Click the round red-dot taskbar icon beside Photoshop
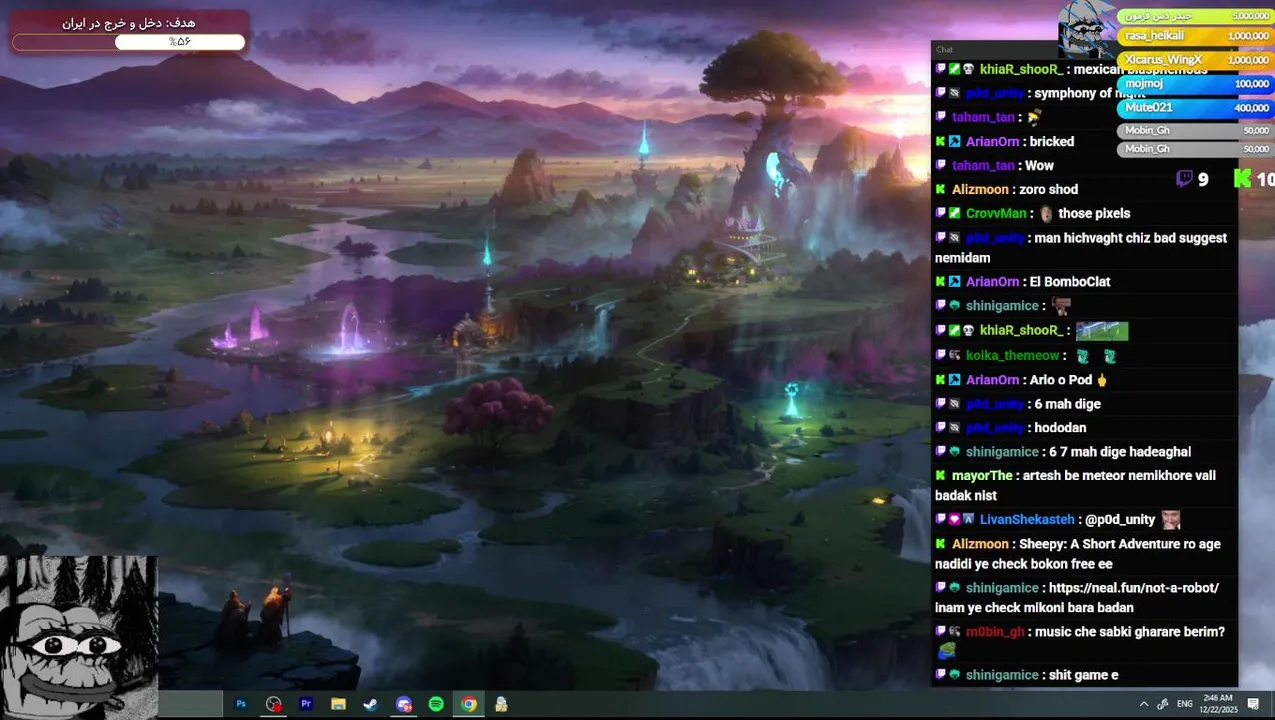The image size is (1275, 720). (x=274, y=704)
